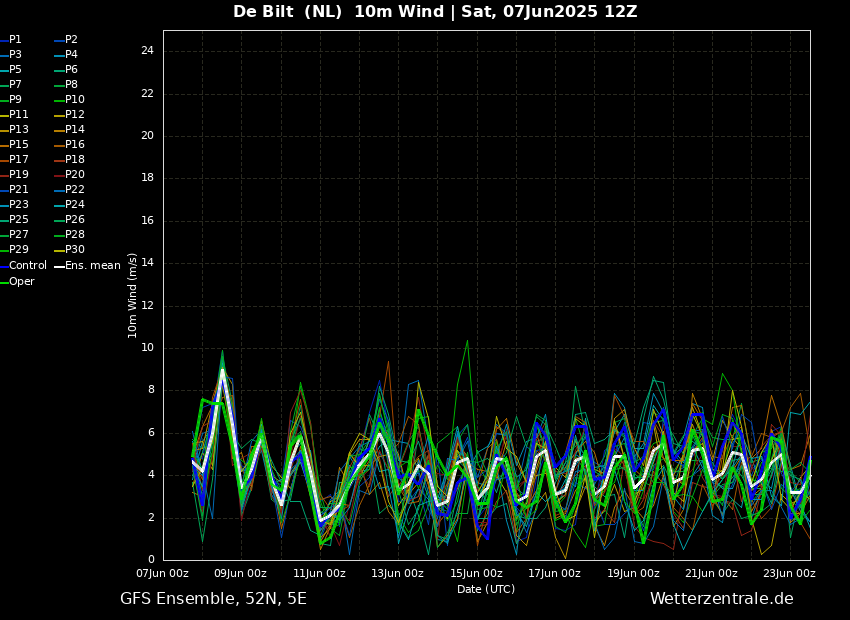850x620 pixels.
Task: Click the 13Jun 00z x-axis label
Action: click(398, 574)
